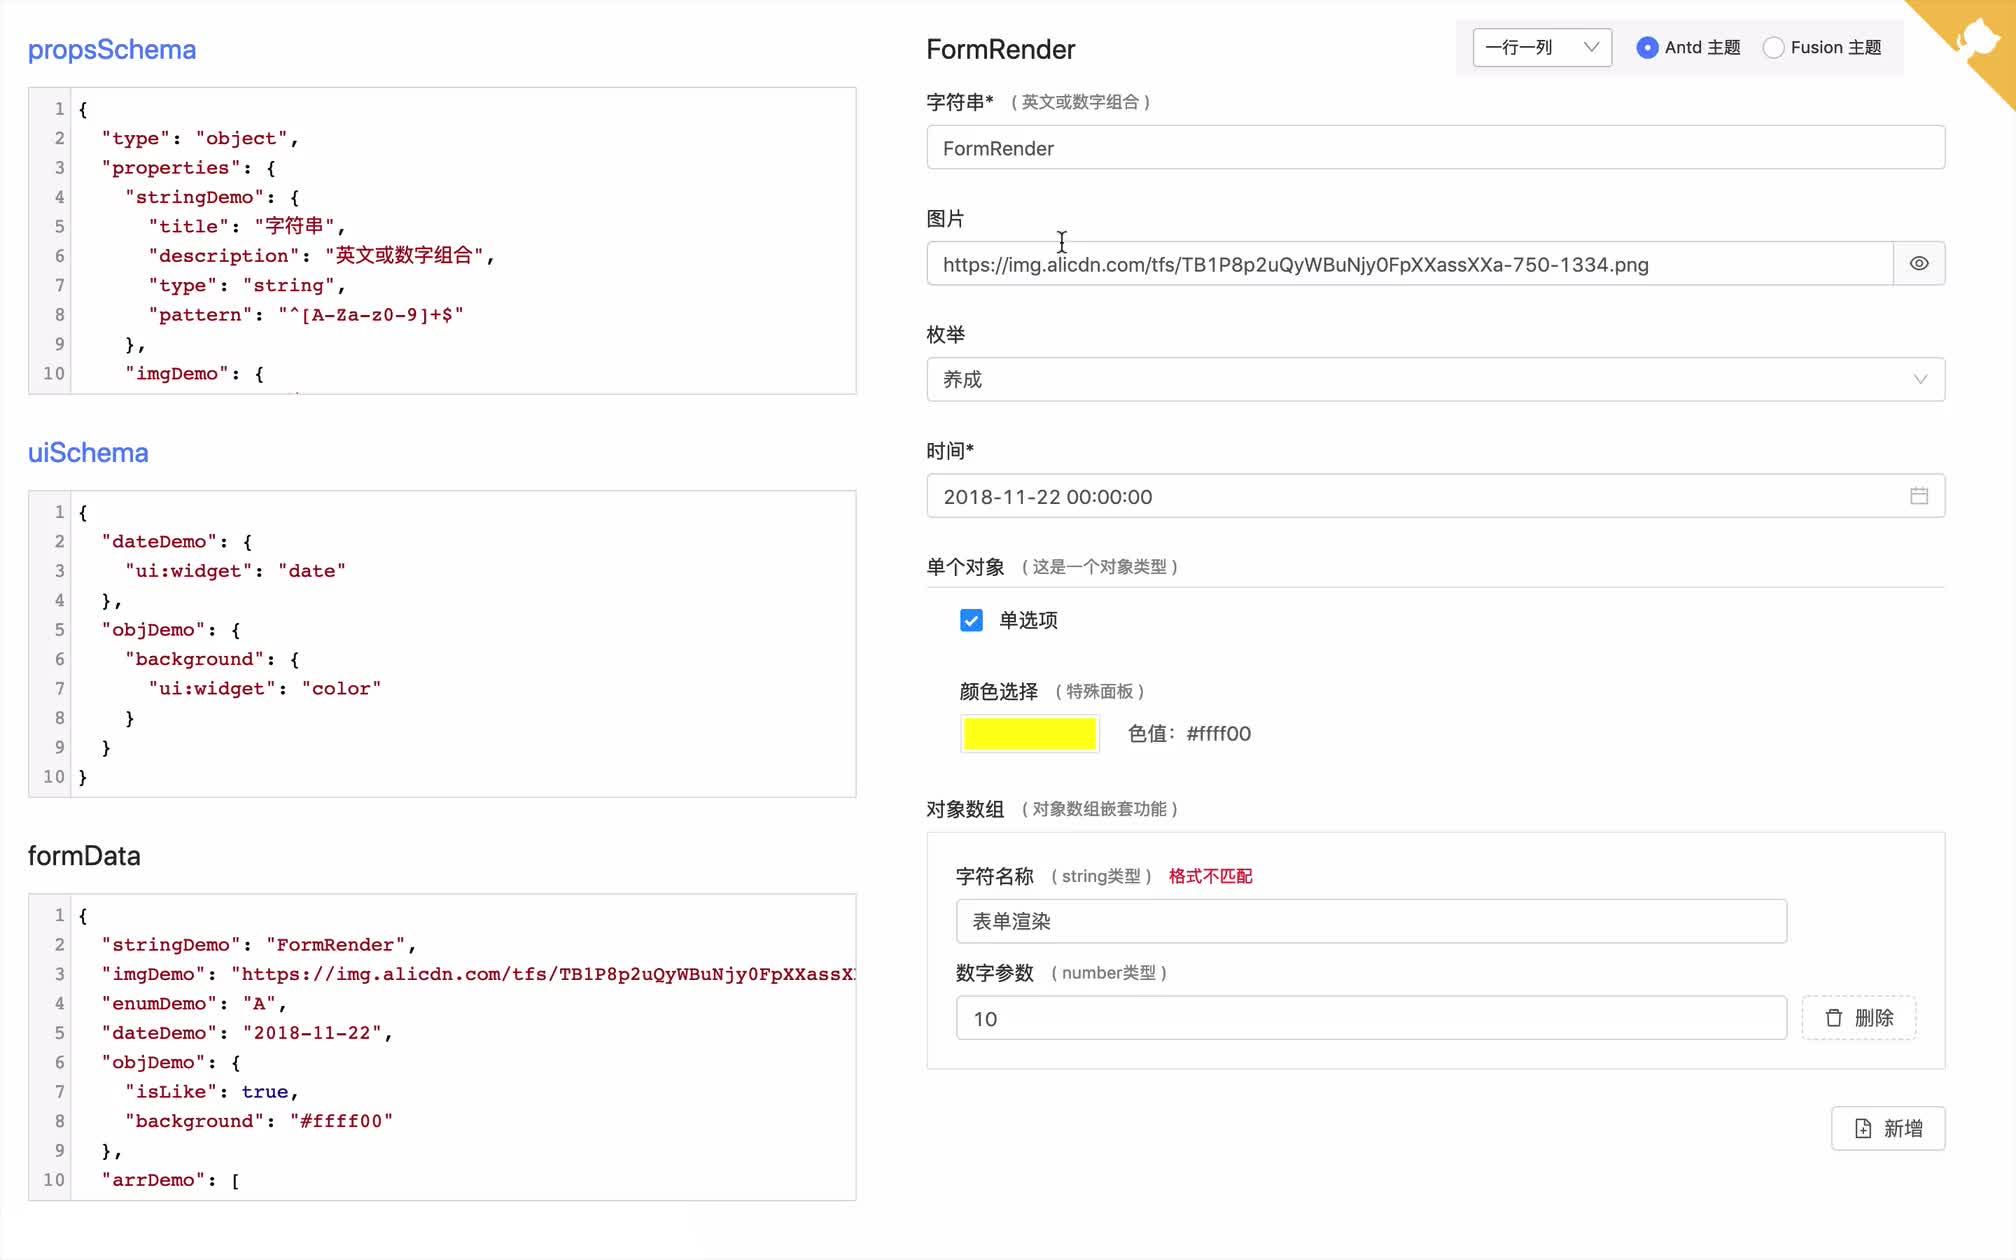The image size is (2016, 1260).
Task: Click the add-document icon in the 新增 button
Action: [x=1862, y=1128]
